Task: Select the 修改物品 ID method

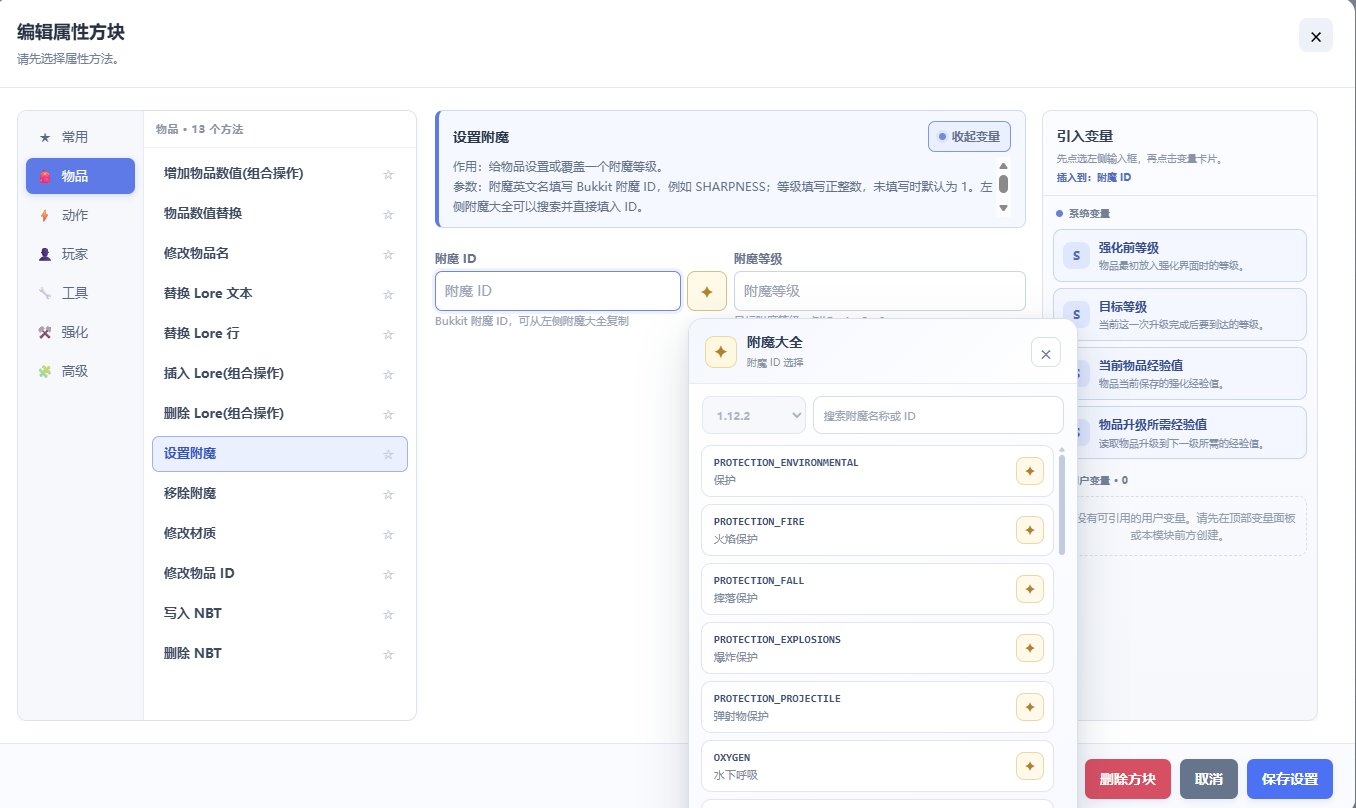Action: (x=280, y=574)
